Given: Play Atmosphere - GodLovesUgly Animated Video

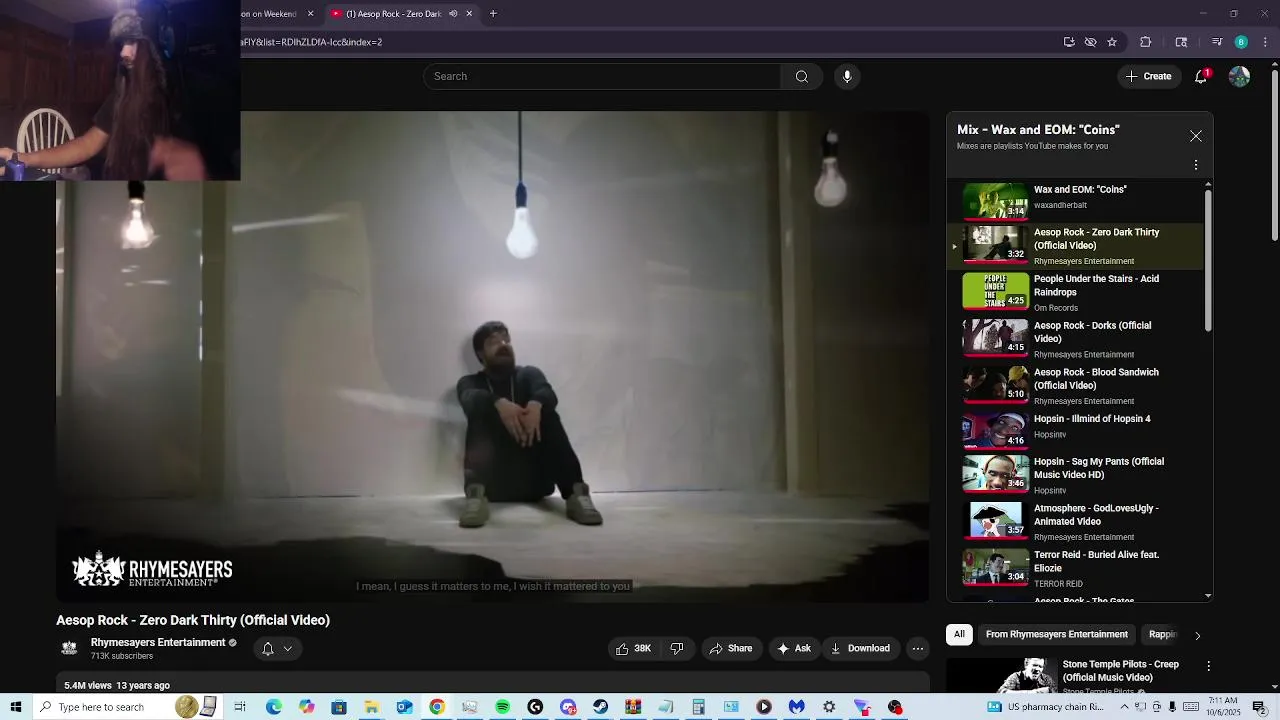Looking at the screenshot, I should click(x=1077, y=521).
